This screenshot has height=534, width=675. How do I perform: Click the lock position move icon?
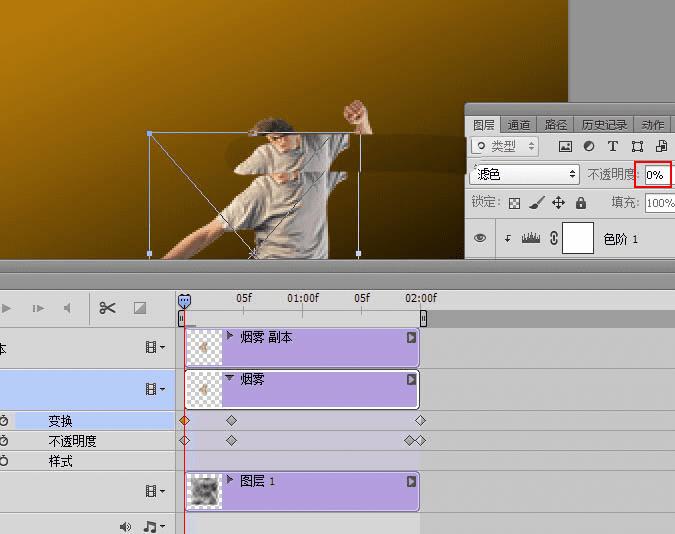click(x=558, y=203)
